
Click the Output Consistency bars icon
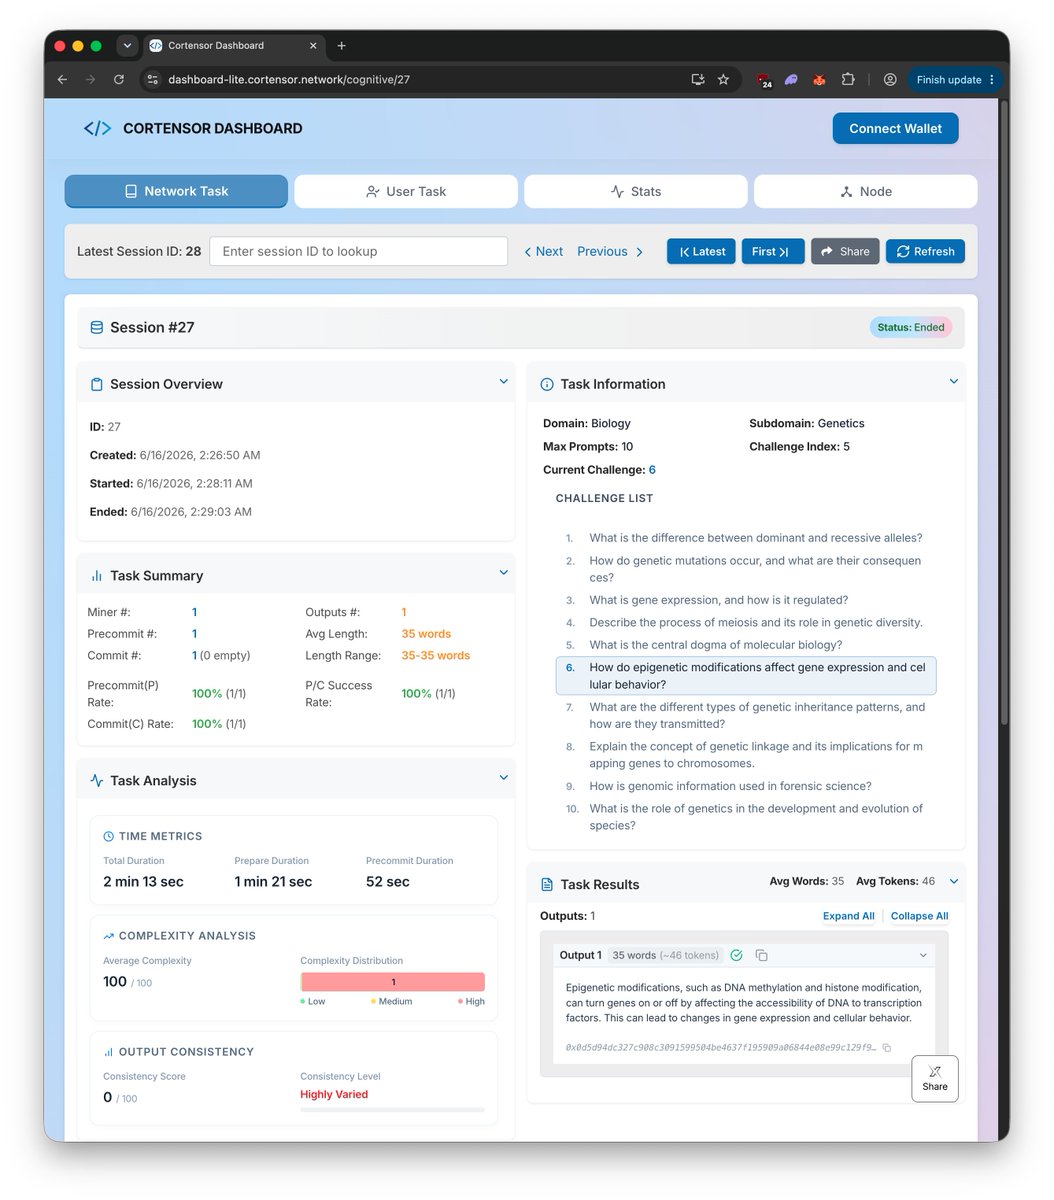point(108,1052)
